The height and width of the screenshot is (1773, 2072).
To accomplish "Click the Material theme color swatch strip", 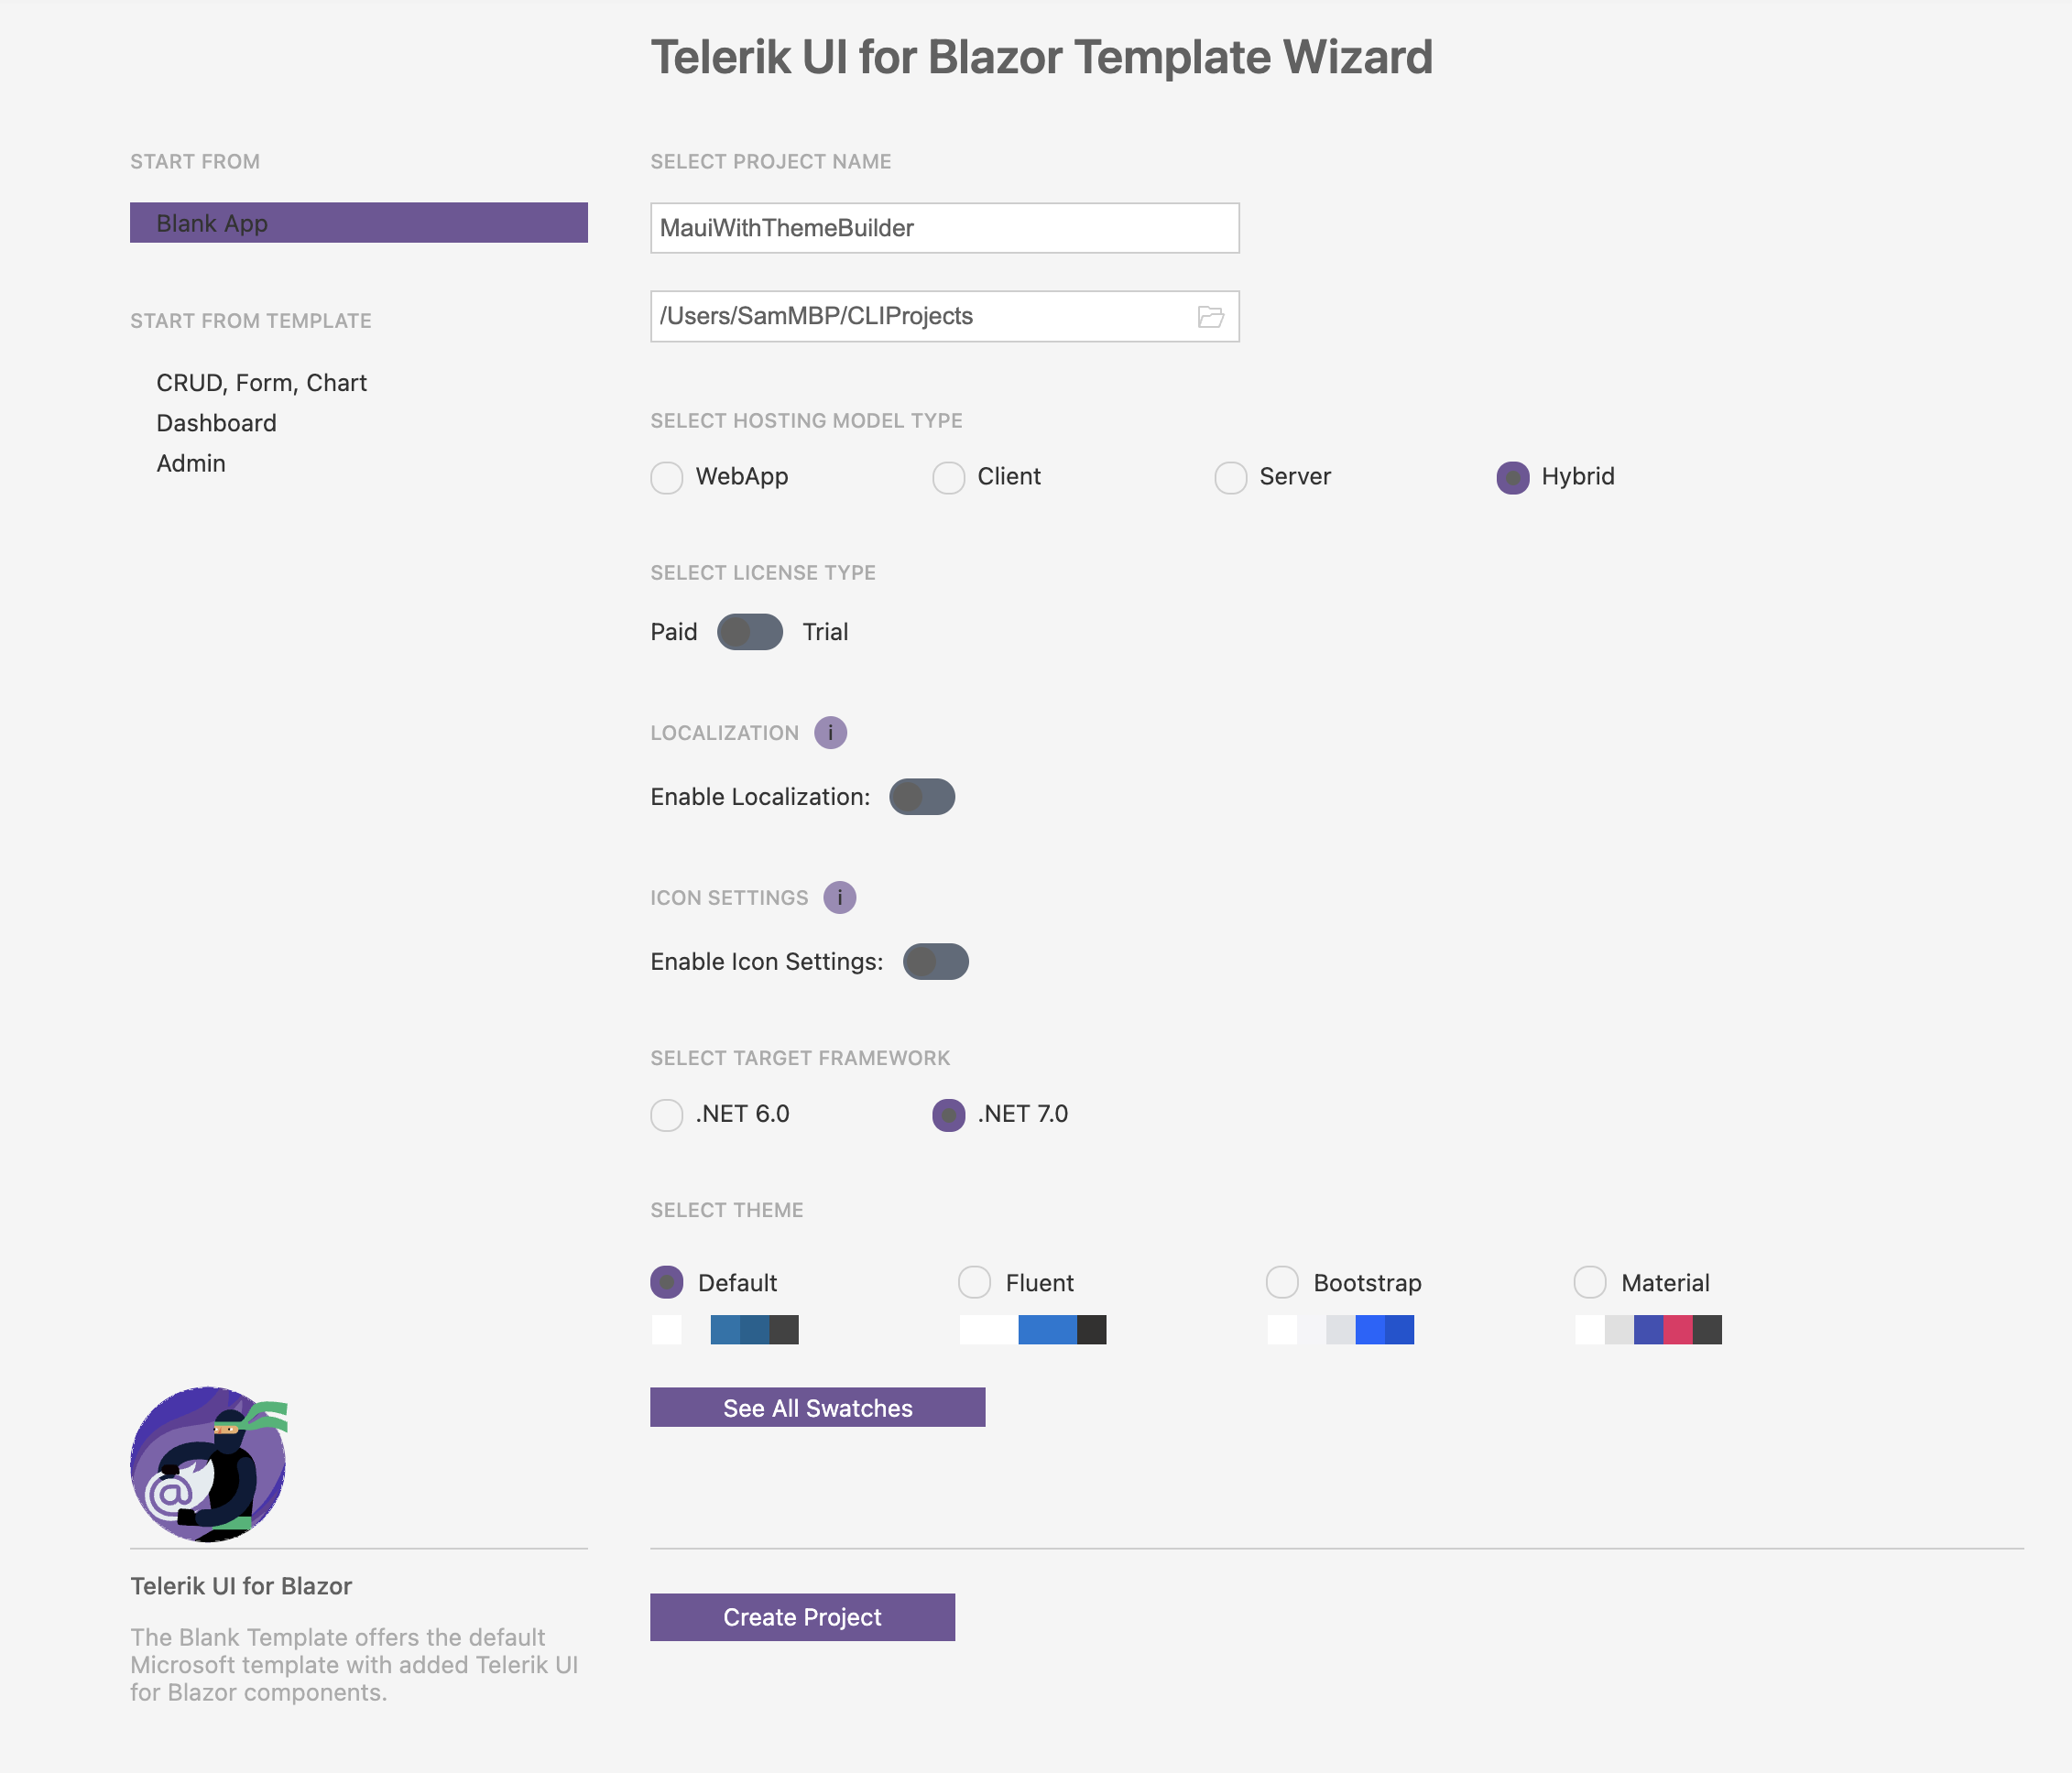I will (x=1649, y=1330).
